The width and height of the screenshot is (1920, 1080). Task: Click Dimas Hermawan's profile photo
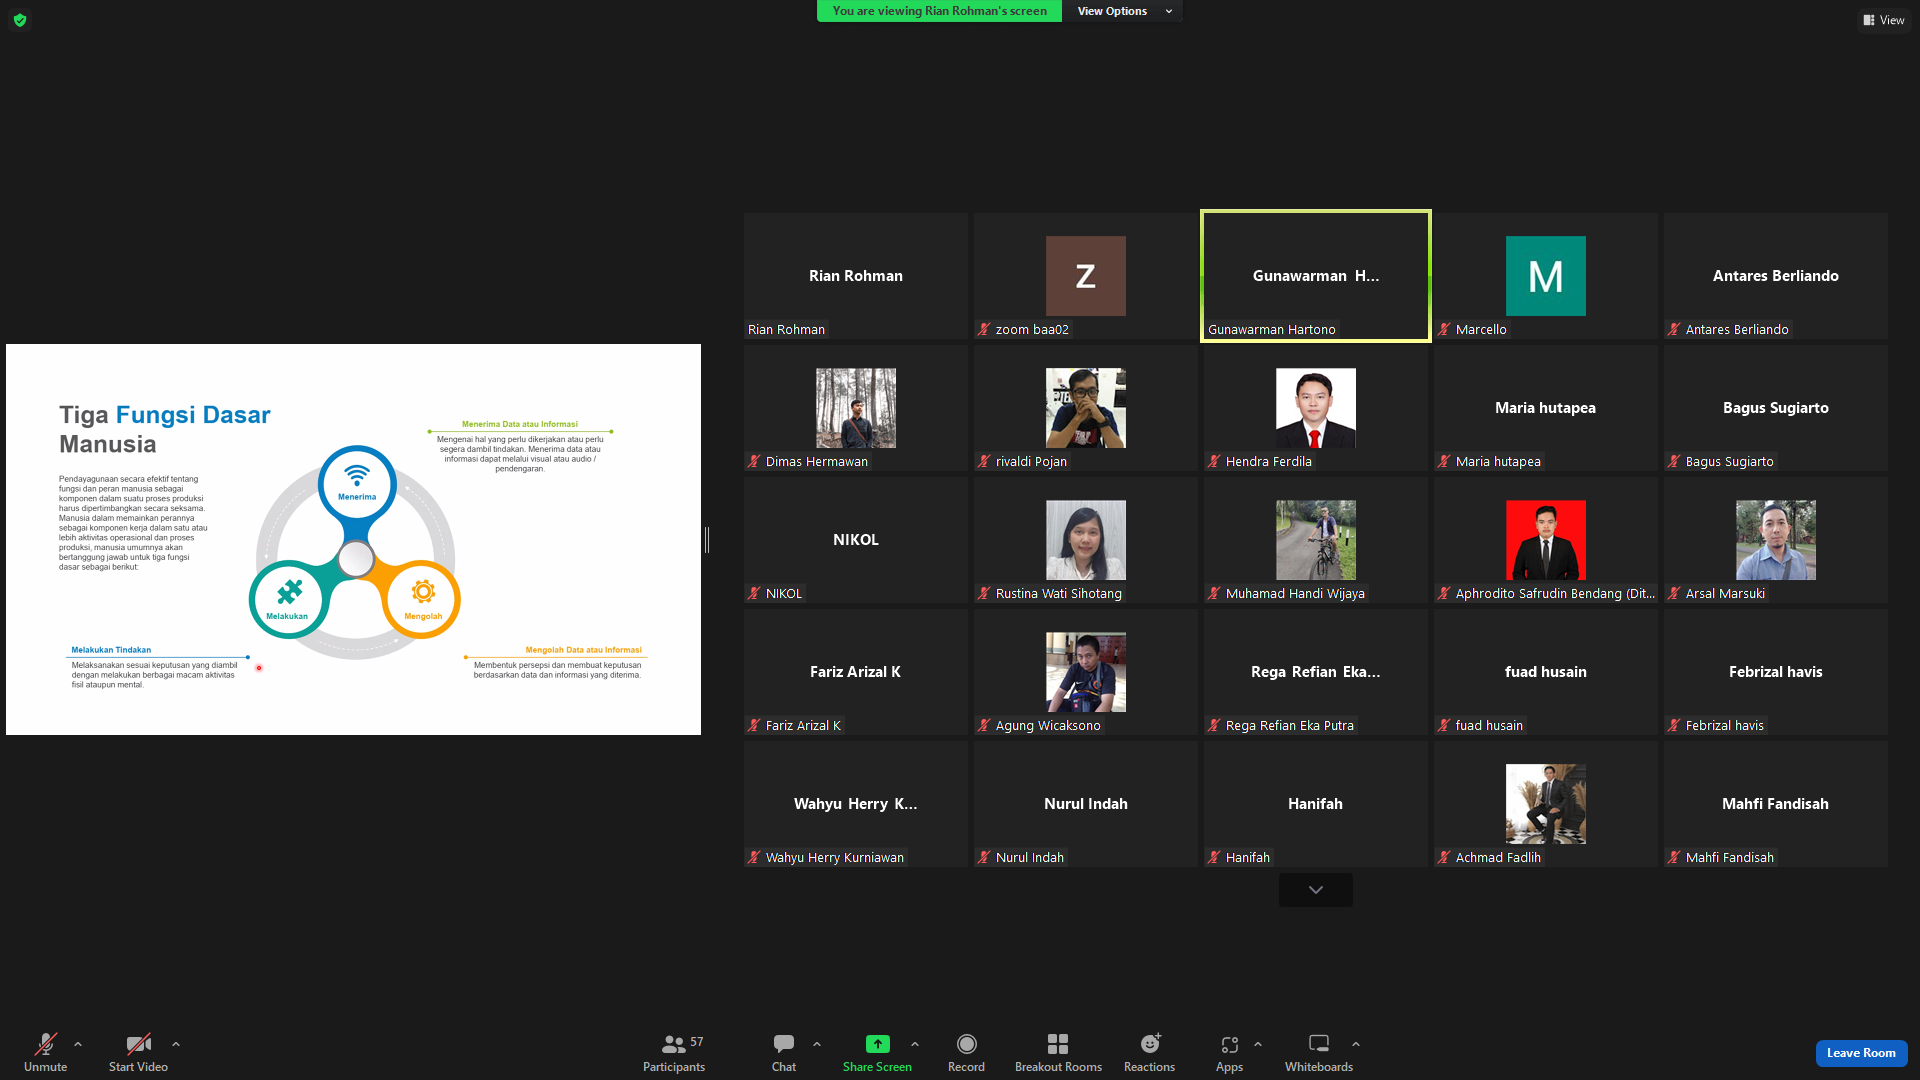tap(856, 408)
